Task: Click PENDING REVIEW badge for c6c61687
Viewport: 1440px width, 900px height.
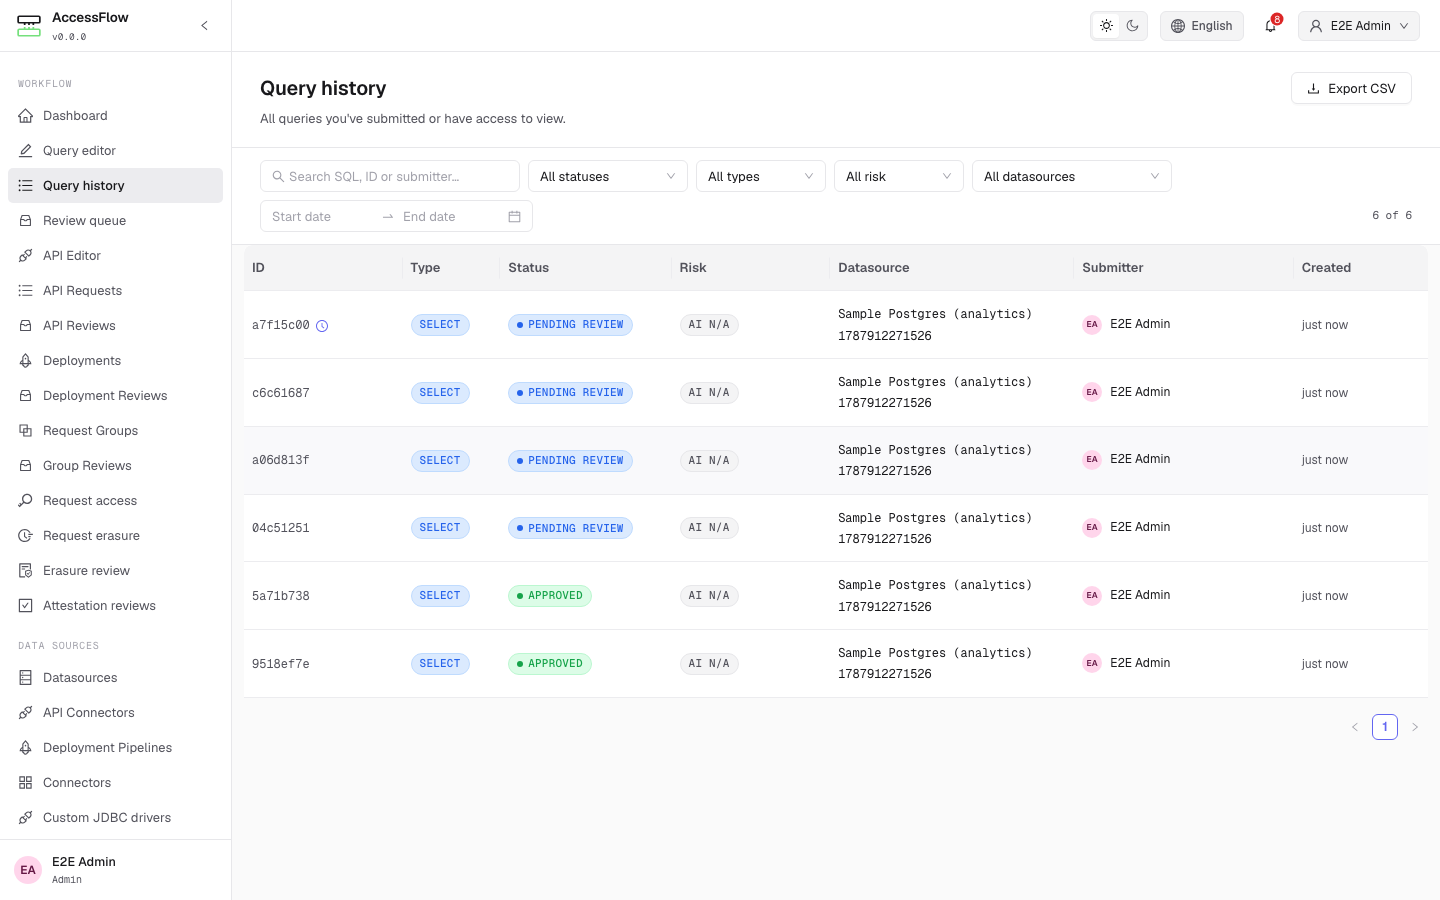Action: pyautogui.click(x=570, y=393)
